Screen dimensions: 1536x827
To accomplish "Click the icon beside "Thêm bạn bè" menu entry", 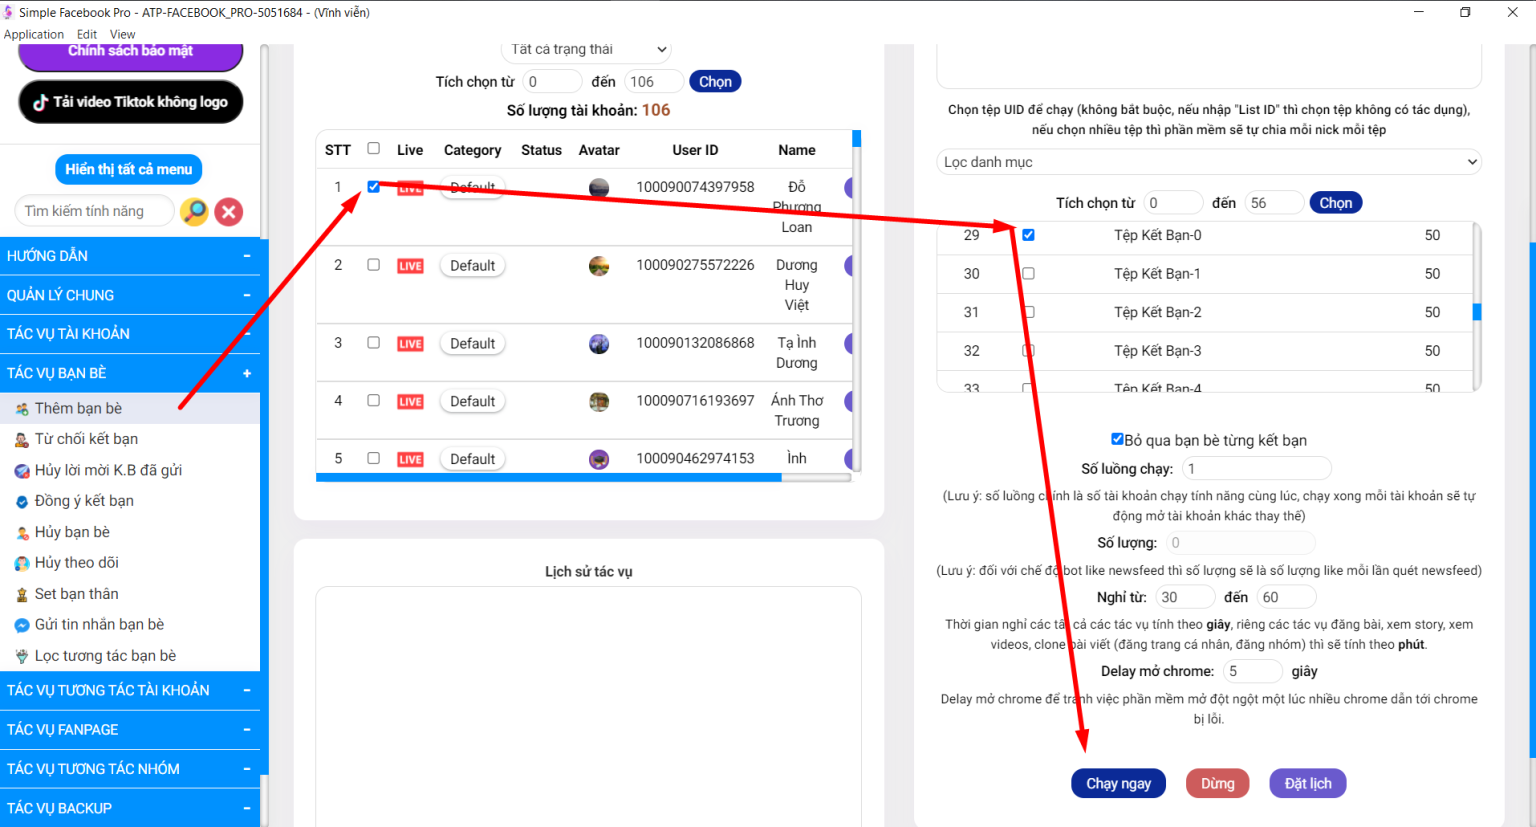I will tap(21, 407).
